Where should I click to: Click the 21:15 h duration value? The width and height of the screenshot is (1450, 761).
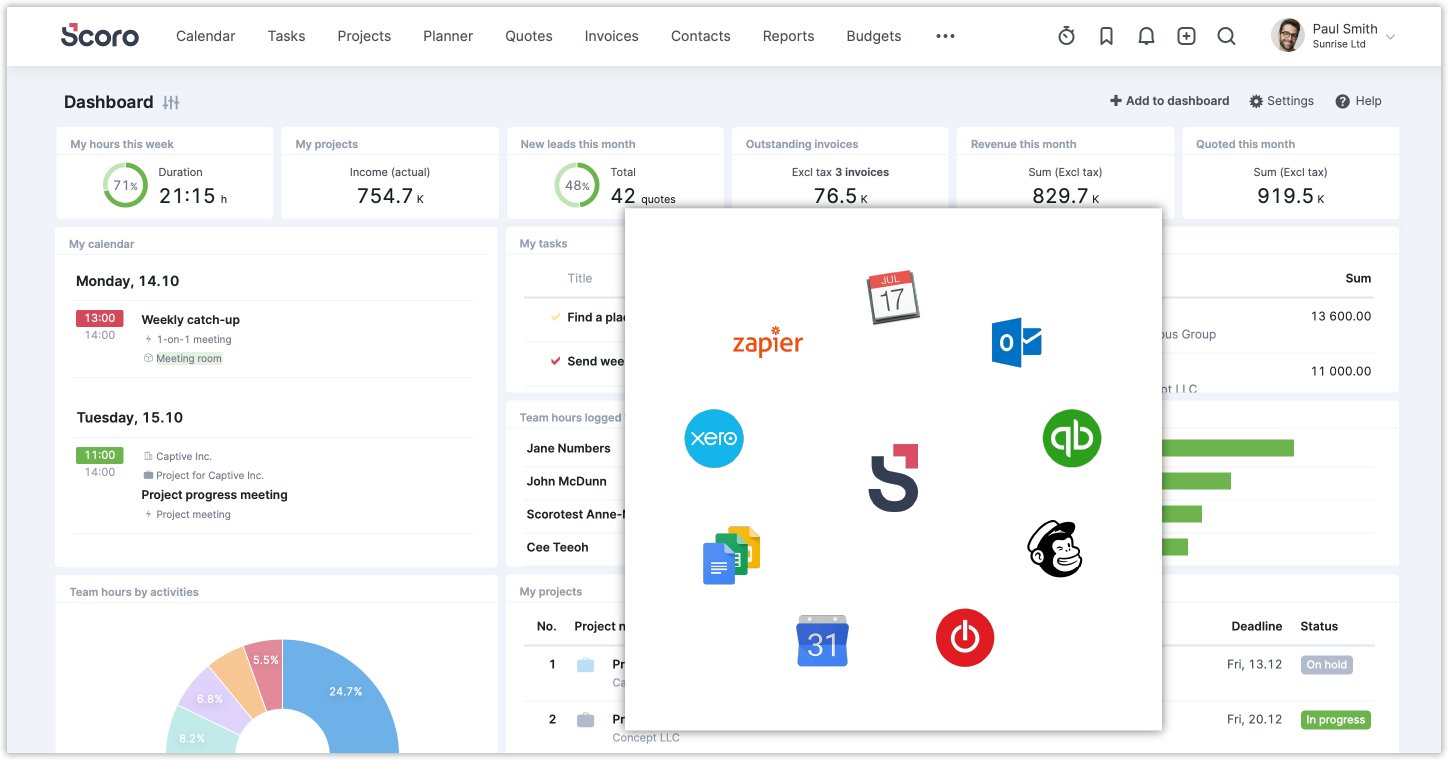coord(193,196)
